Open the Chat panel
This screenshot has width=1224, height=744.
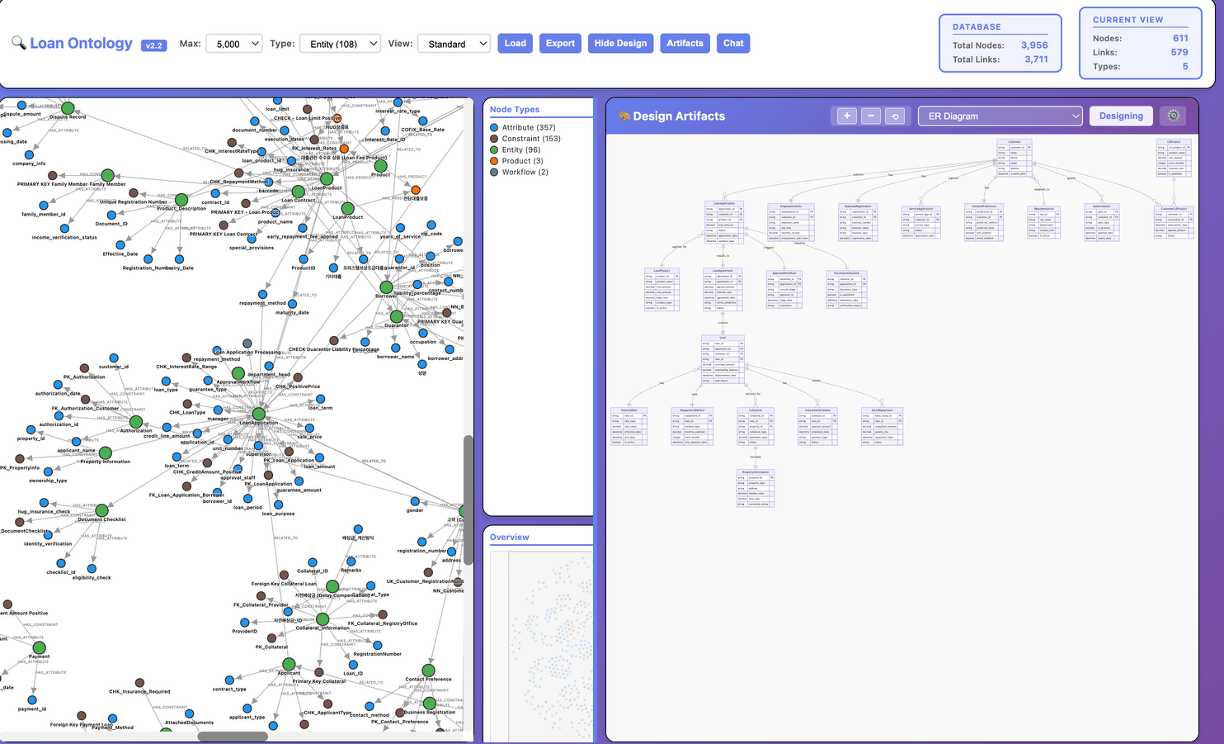733,43
